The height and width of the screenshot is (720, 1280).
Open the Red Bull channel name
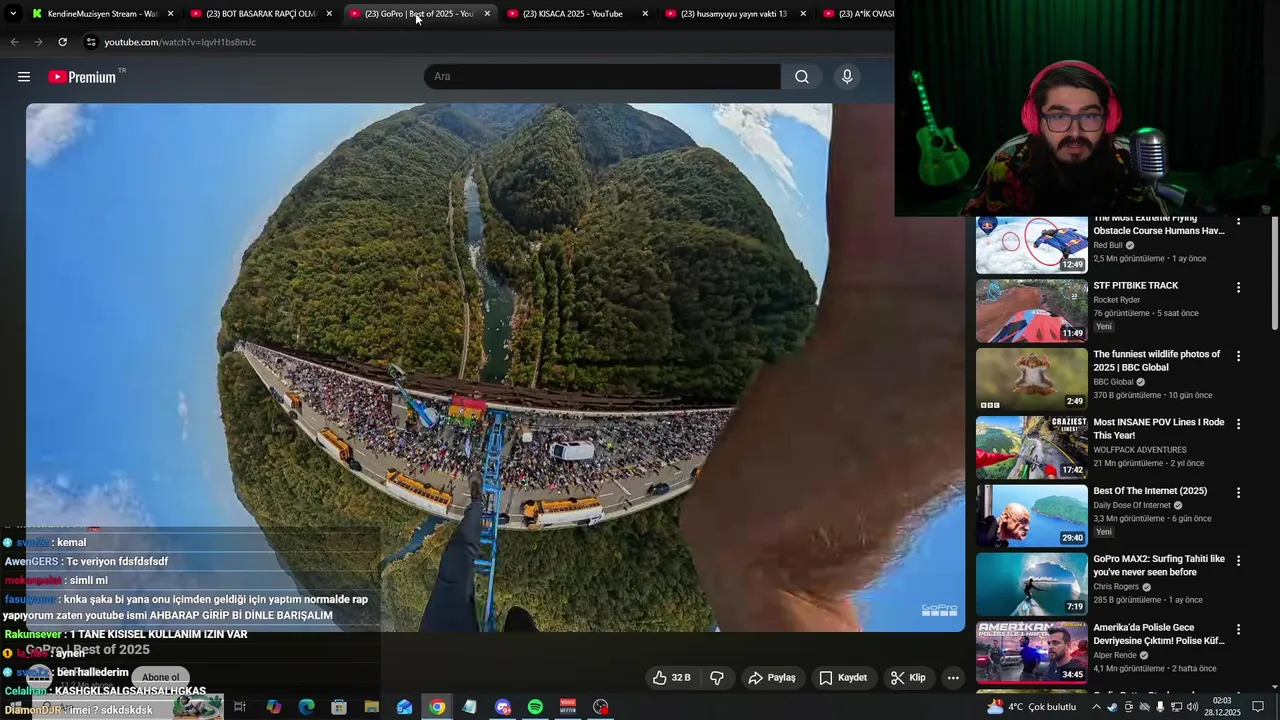1108,245
